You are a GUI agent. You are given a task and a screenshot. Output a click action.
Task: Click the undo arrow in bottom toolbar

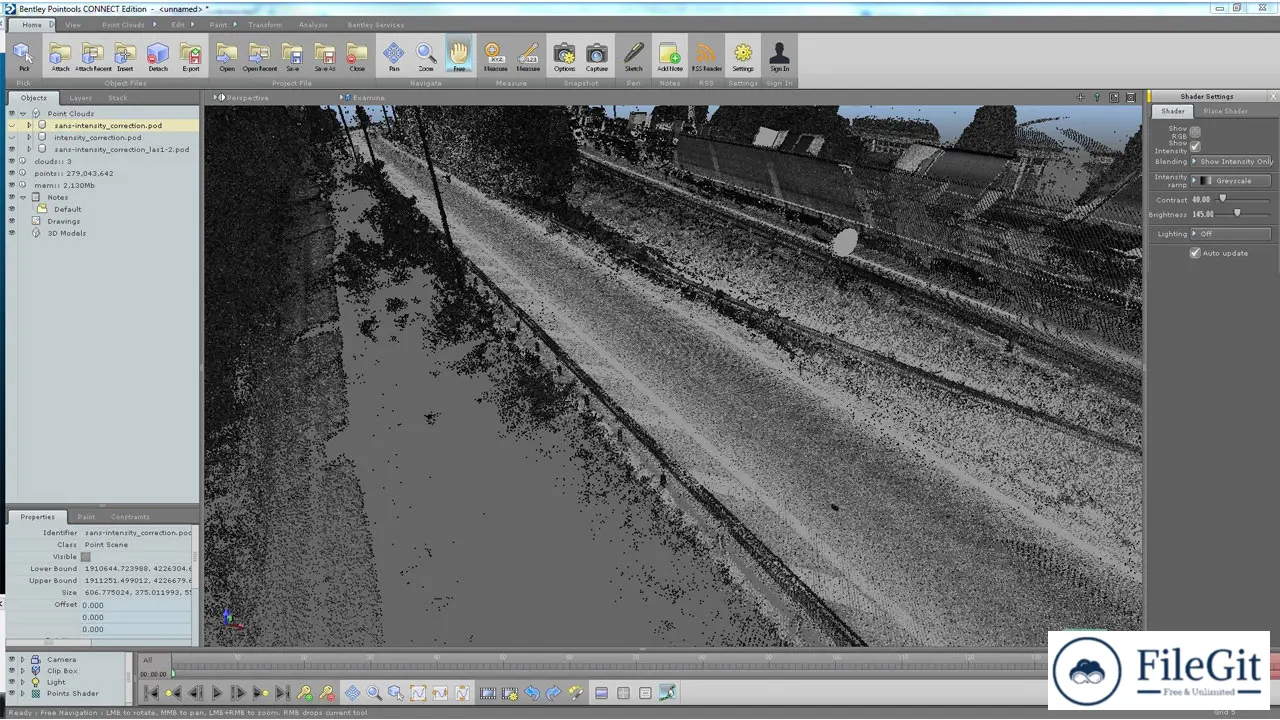(x=532, y=693)
